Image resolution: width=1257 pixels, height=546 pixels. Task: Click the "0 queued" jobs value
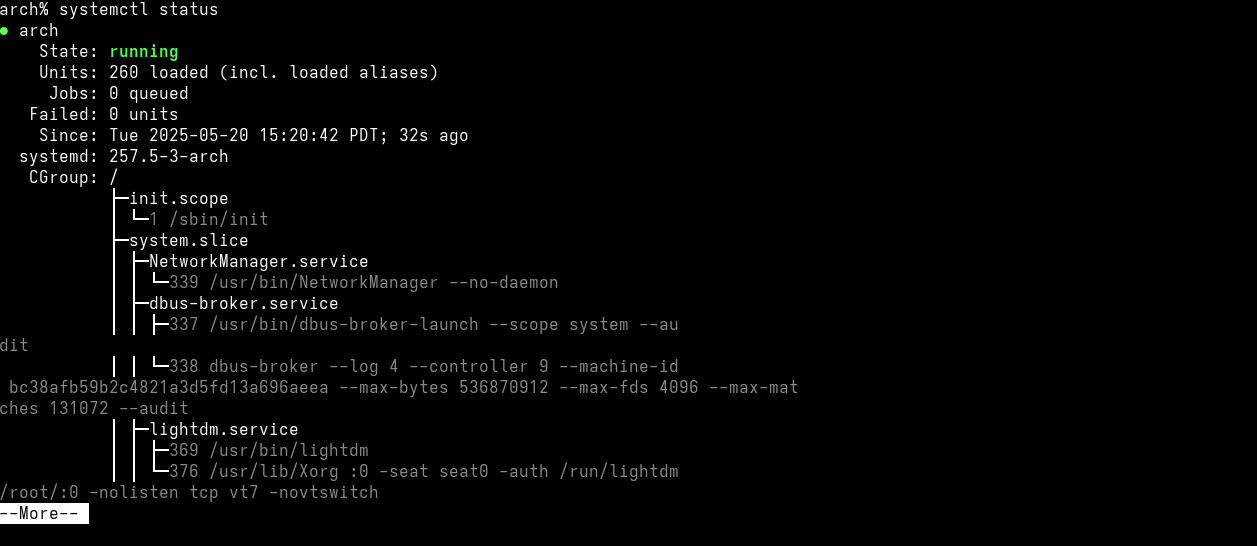pos(148,93)
